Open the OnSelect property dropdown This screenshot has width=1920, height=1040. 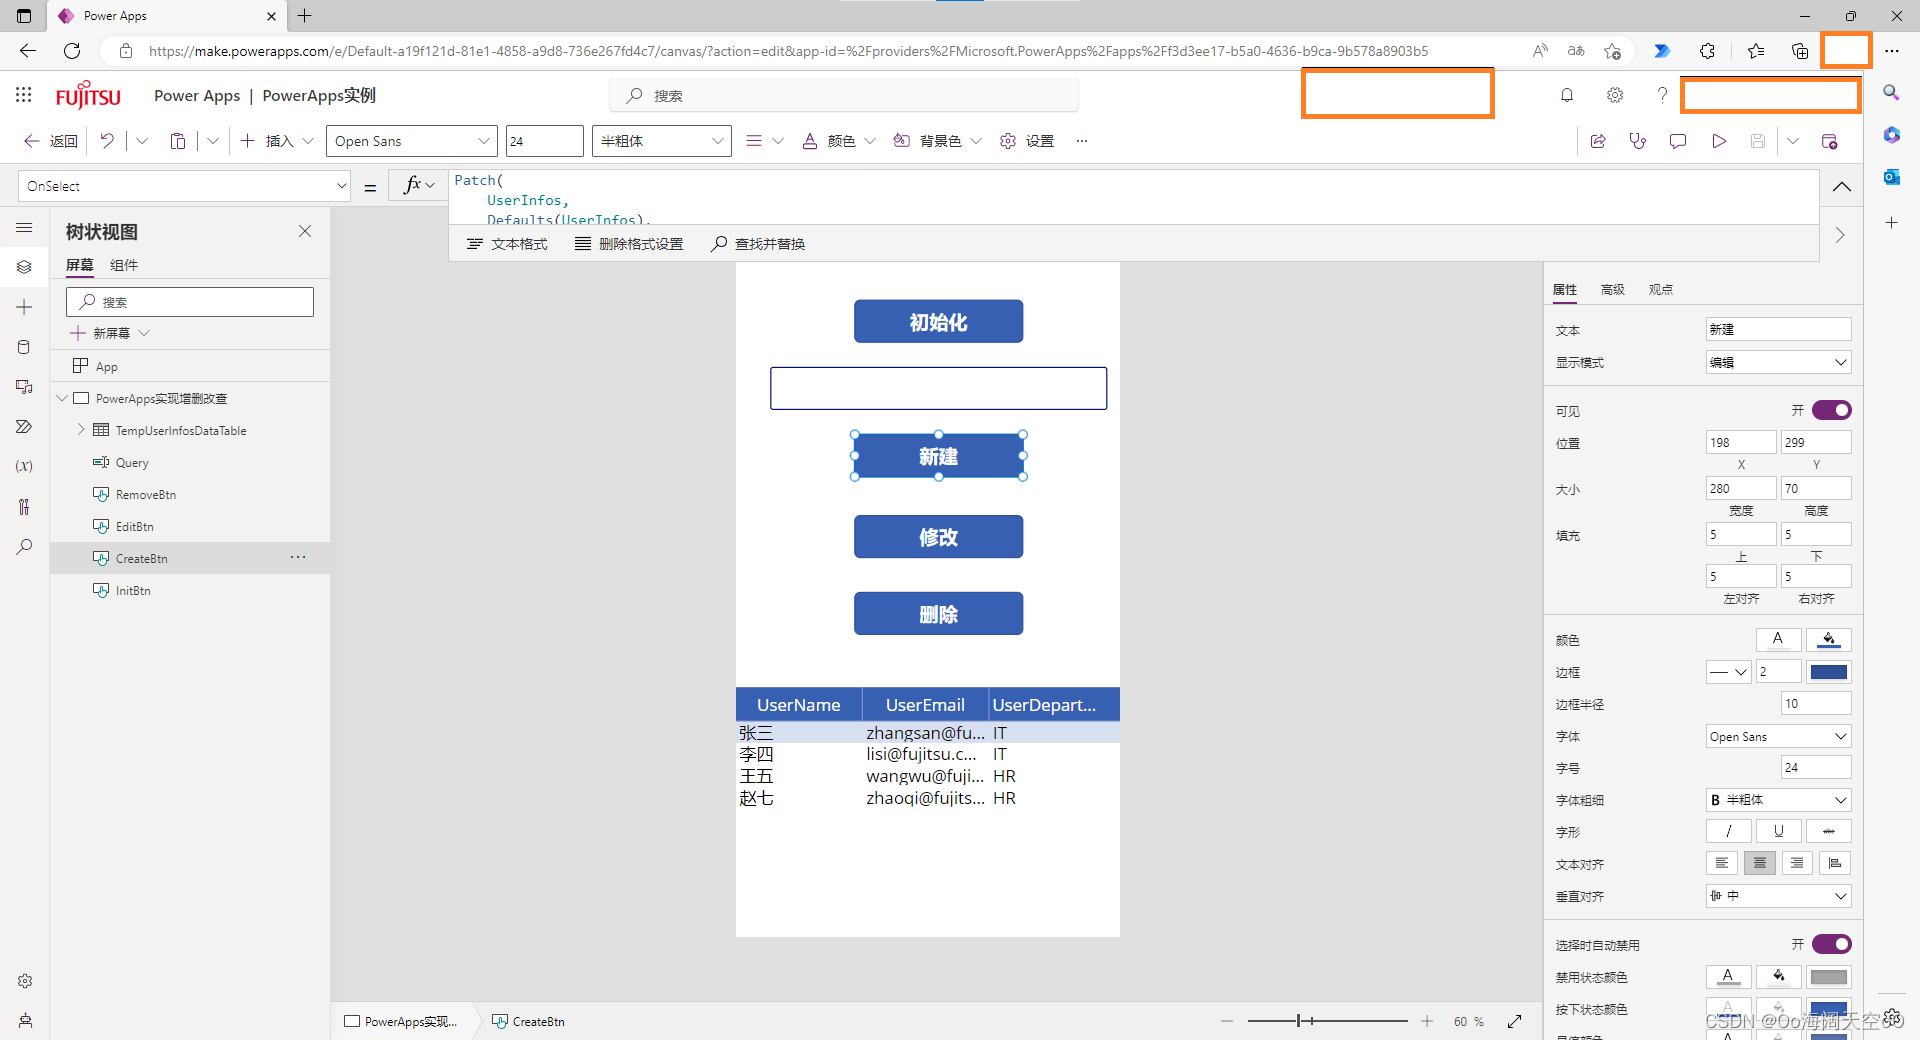click(x=341, y=186)
